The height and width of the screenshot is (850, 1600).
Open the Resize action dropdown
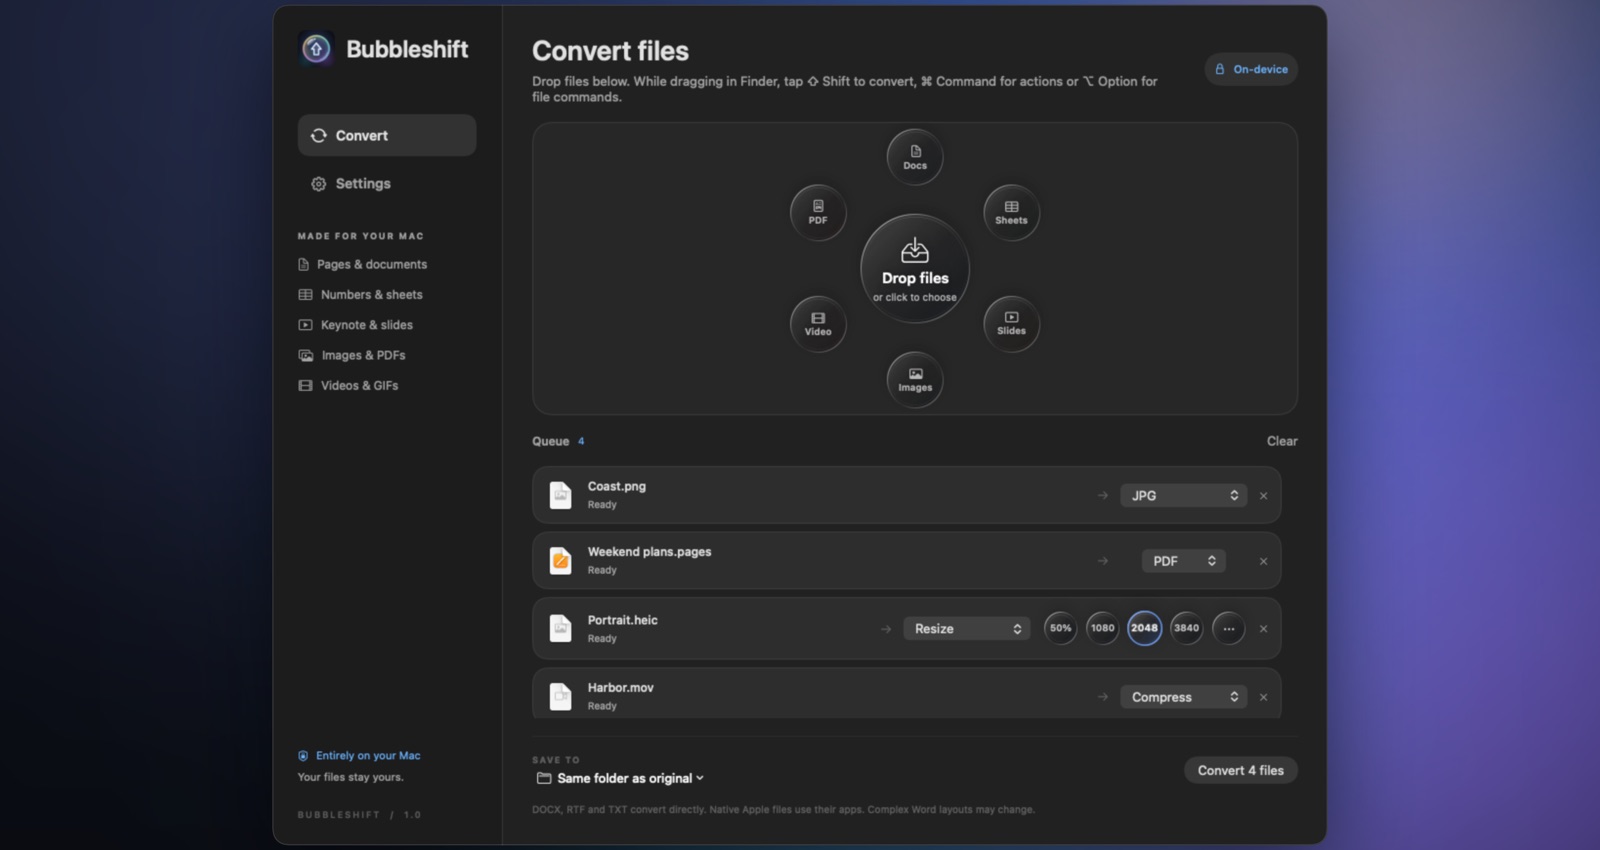click(x=967, y=628)
